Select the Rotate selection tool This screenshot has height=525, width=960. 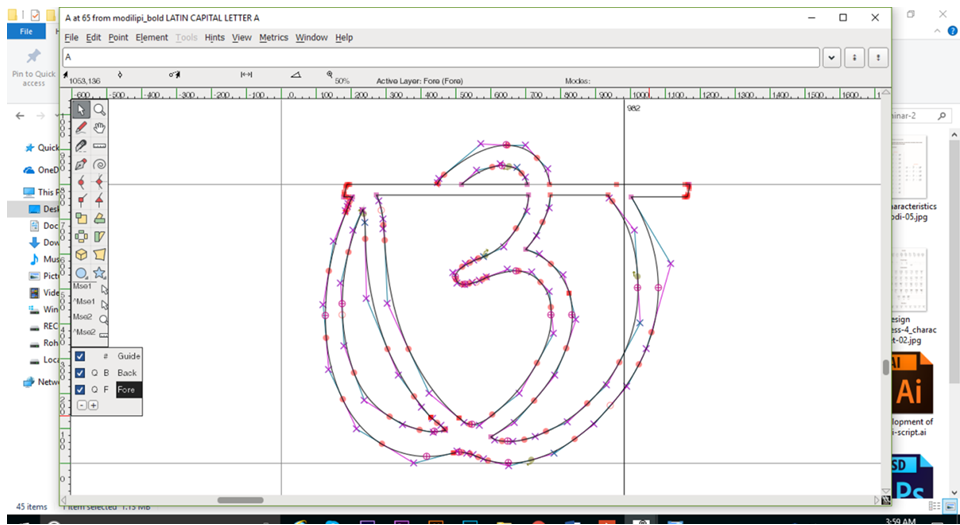(x=99, y=218)
